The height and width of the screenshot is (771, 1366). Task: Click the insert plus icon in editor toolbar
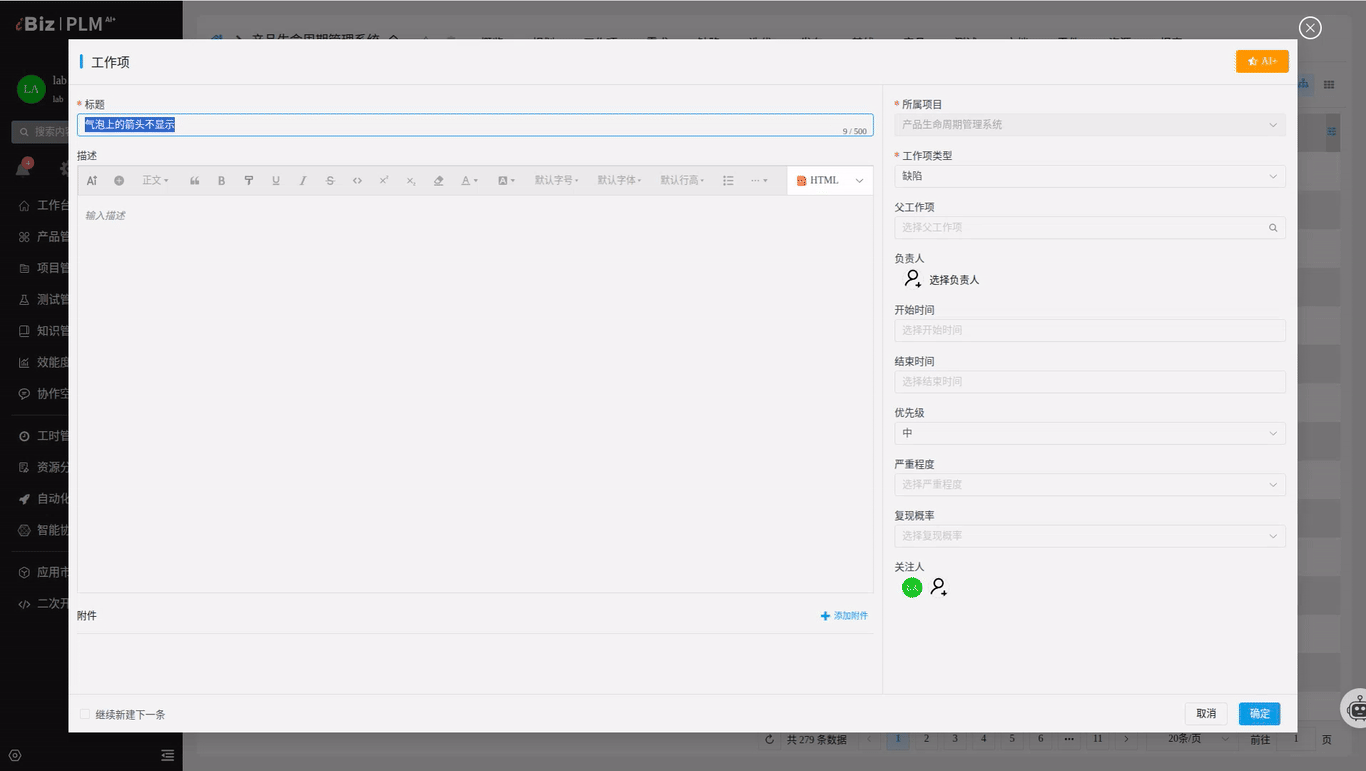[x=119, y=181]
